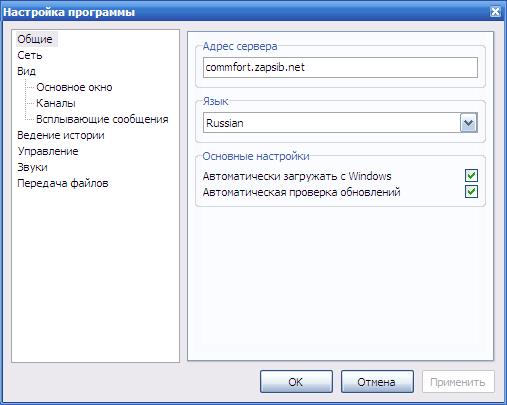The height and width of the screenshot is (405, 507).
Task: Click the Применить button
Action: 458,382
